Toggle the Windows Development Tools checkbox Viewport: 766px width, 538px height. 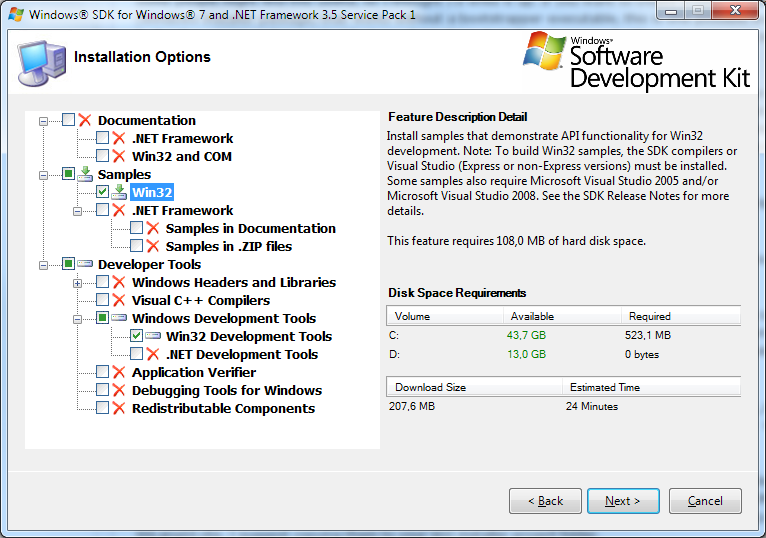[x=103, y=318]
